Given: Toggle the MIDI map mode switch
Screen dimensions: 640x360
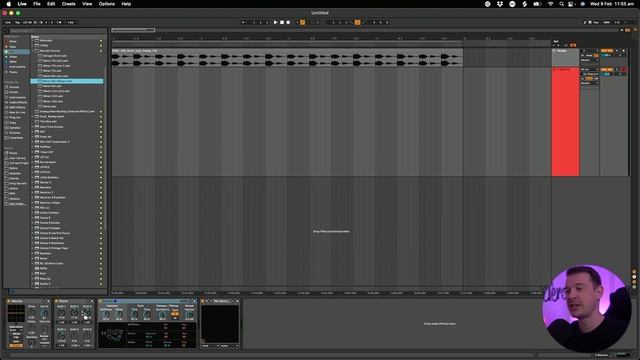Looking at the screenshot, I should [x=607, y=22].
